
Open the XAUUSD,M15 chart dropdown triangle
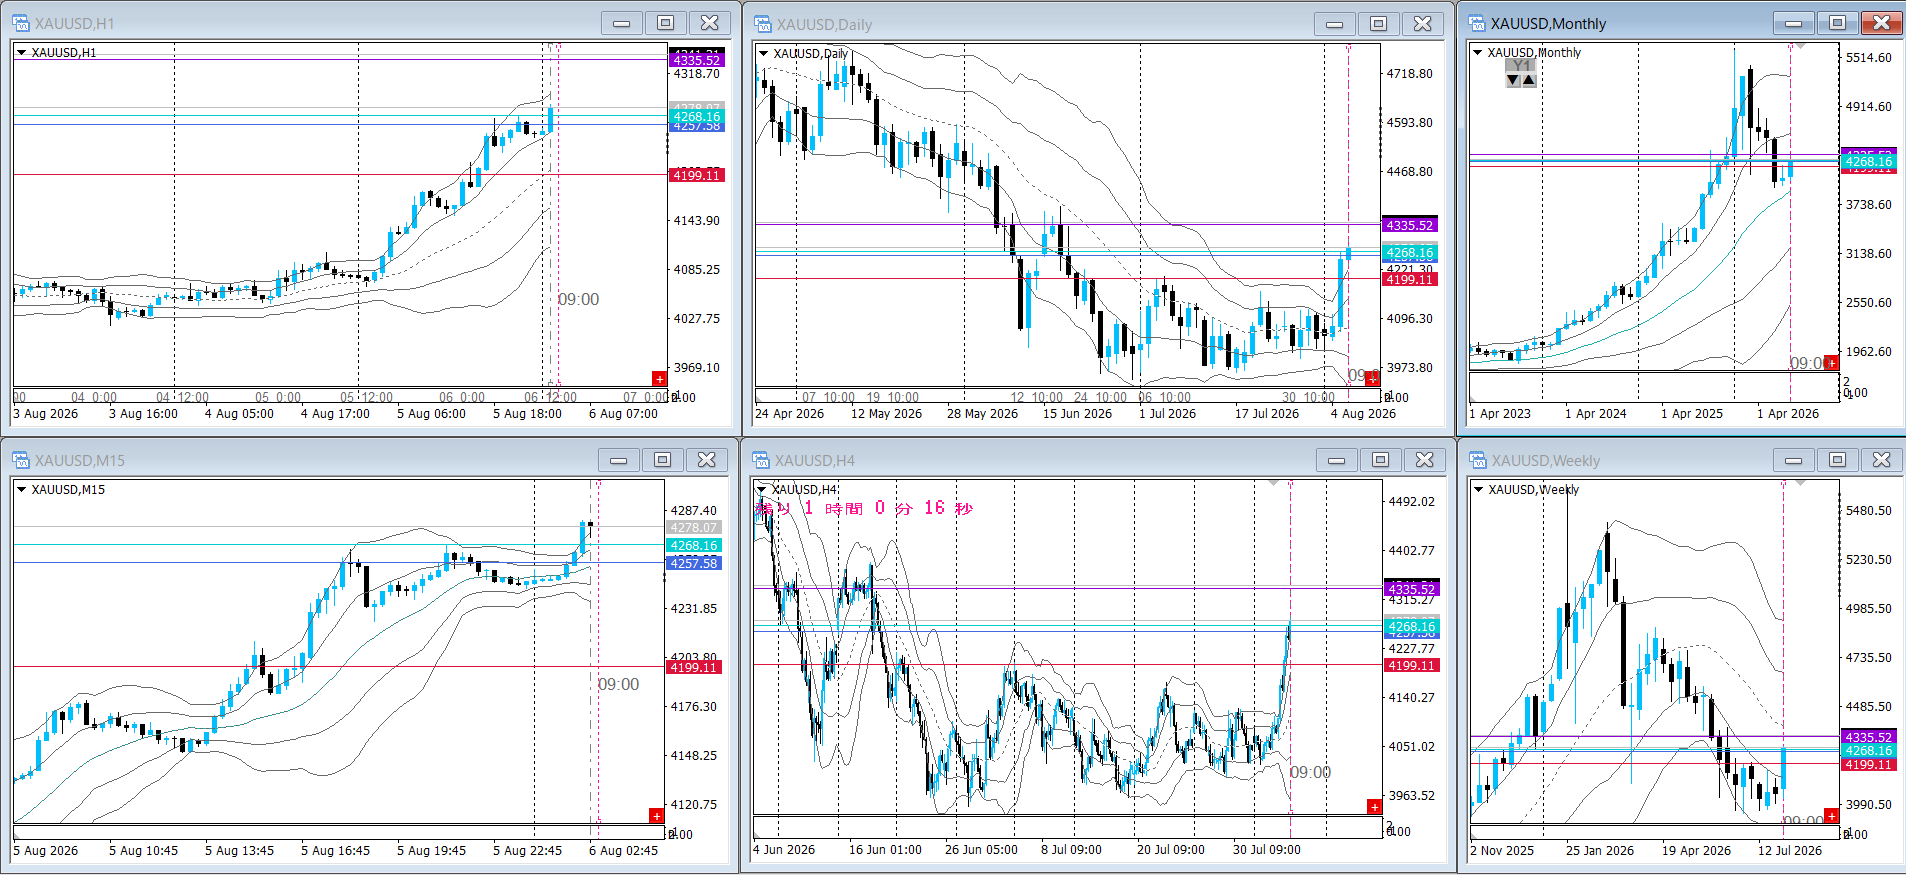tap(21, 489)
